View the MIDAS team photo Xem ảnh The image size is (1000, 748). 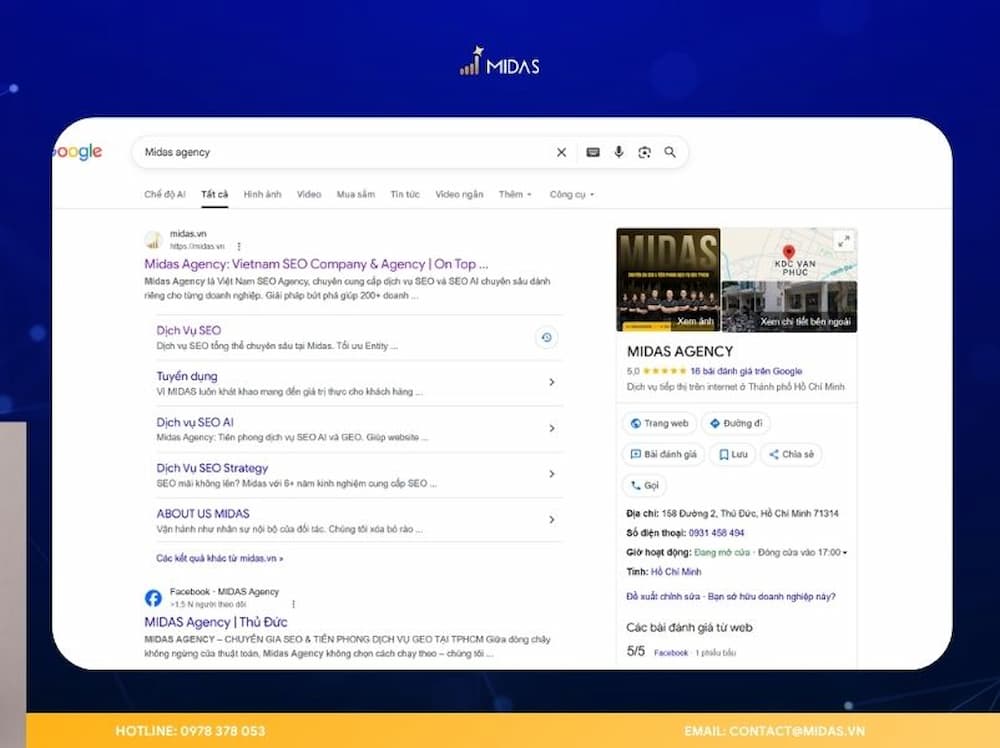click(x=668, y=280)
